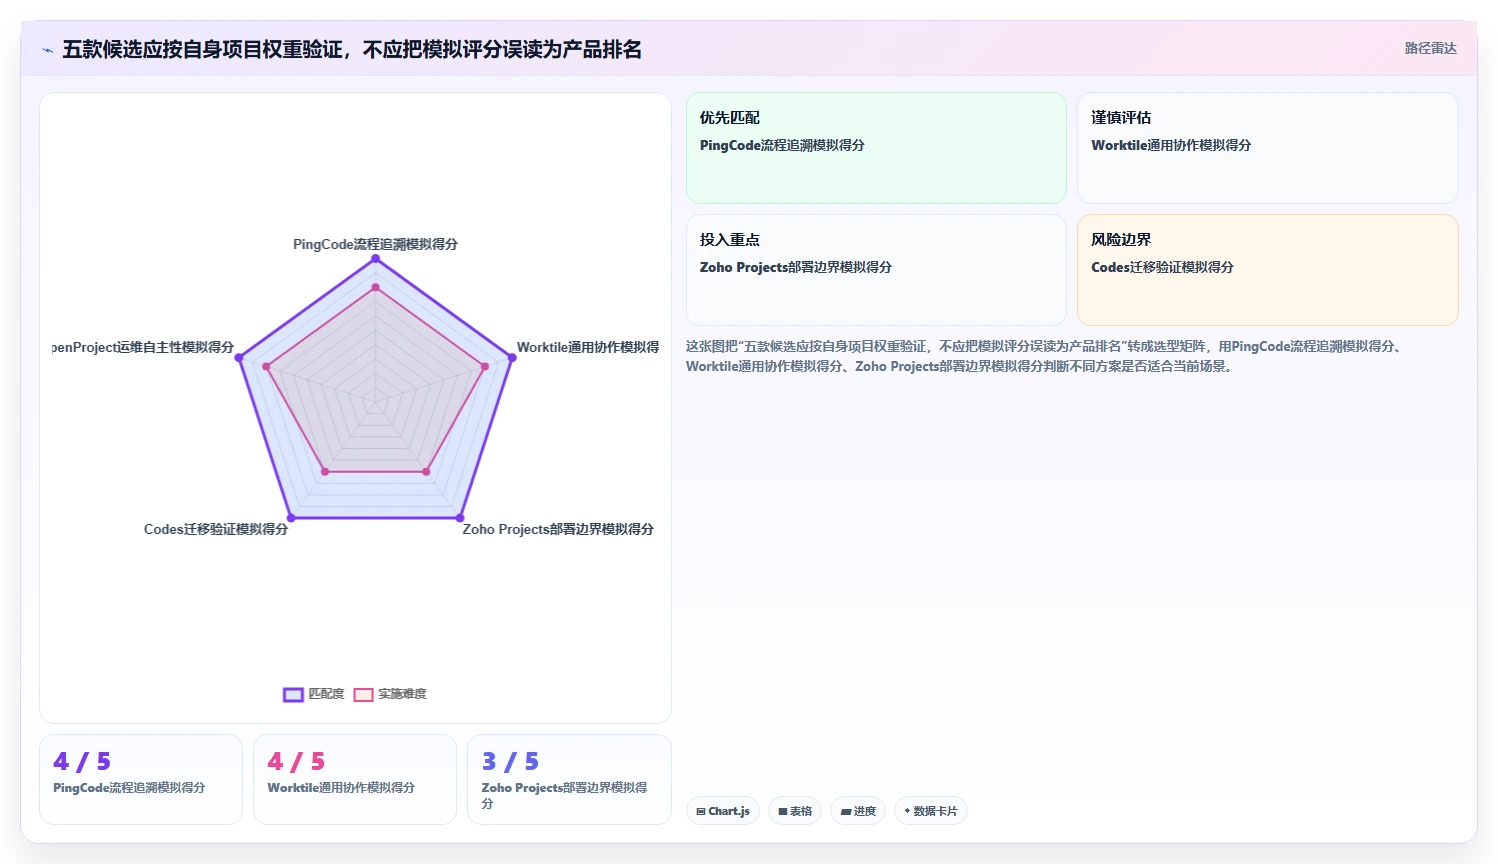Toggle the 匹配度 legend swatch
1498x864 pixels.
click(x=293, y=694)
